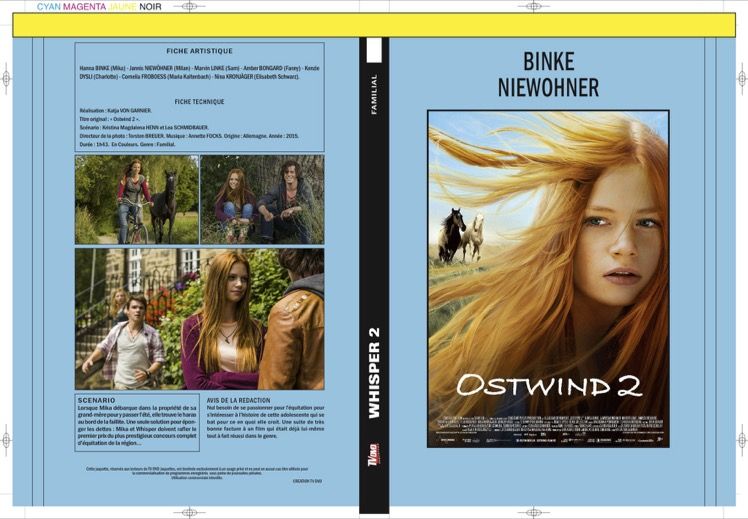Click the registration crosshair below the back cover
Viewport: 748px width, 519px height.
tap(189, 513)
